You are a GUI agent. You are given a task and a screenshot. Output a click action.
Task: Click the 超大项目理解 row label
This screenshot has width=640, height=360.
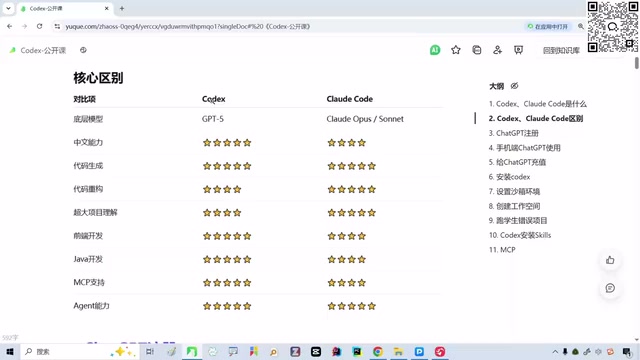click(96, 212)
